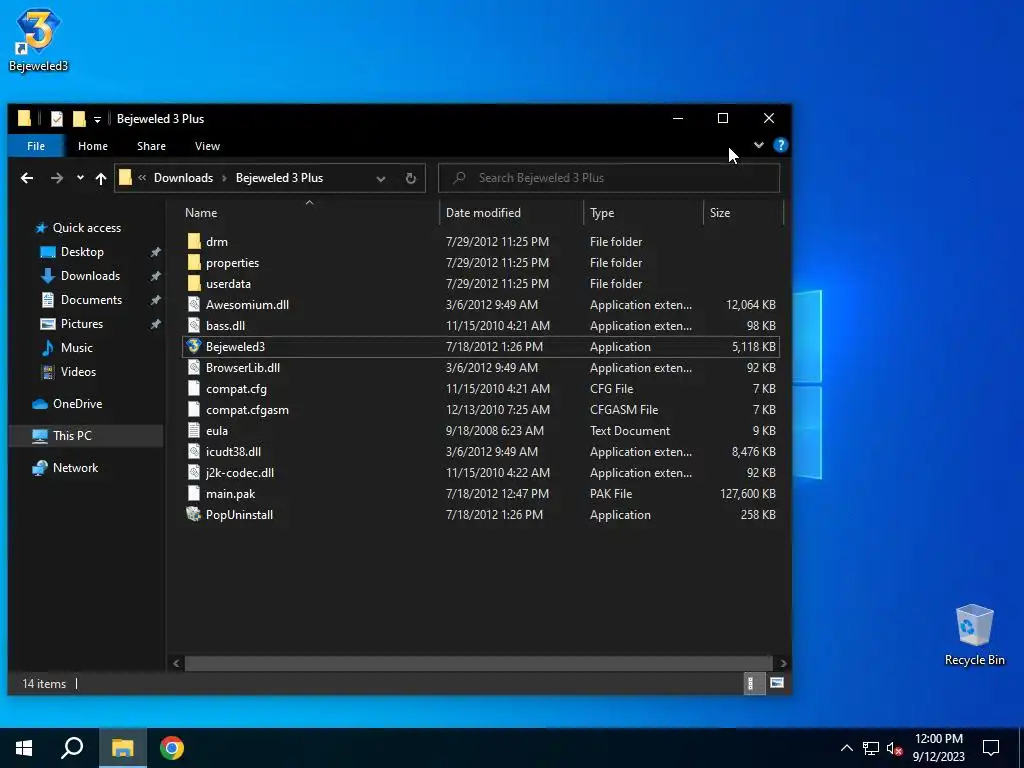The height and width of the screenshot is (768, 1024).
Task: Open taskbar Search magnifier
Action: (72, 748)
